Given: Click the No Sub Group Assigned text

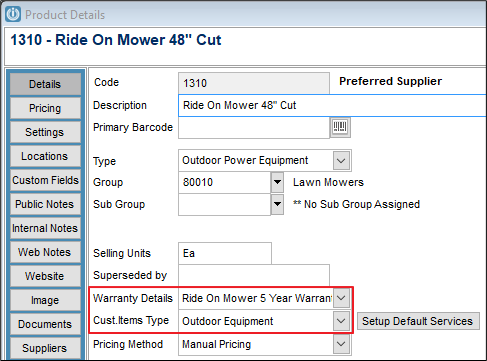Looking at the screenshot, I should [x=356, y=204].
